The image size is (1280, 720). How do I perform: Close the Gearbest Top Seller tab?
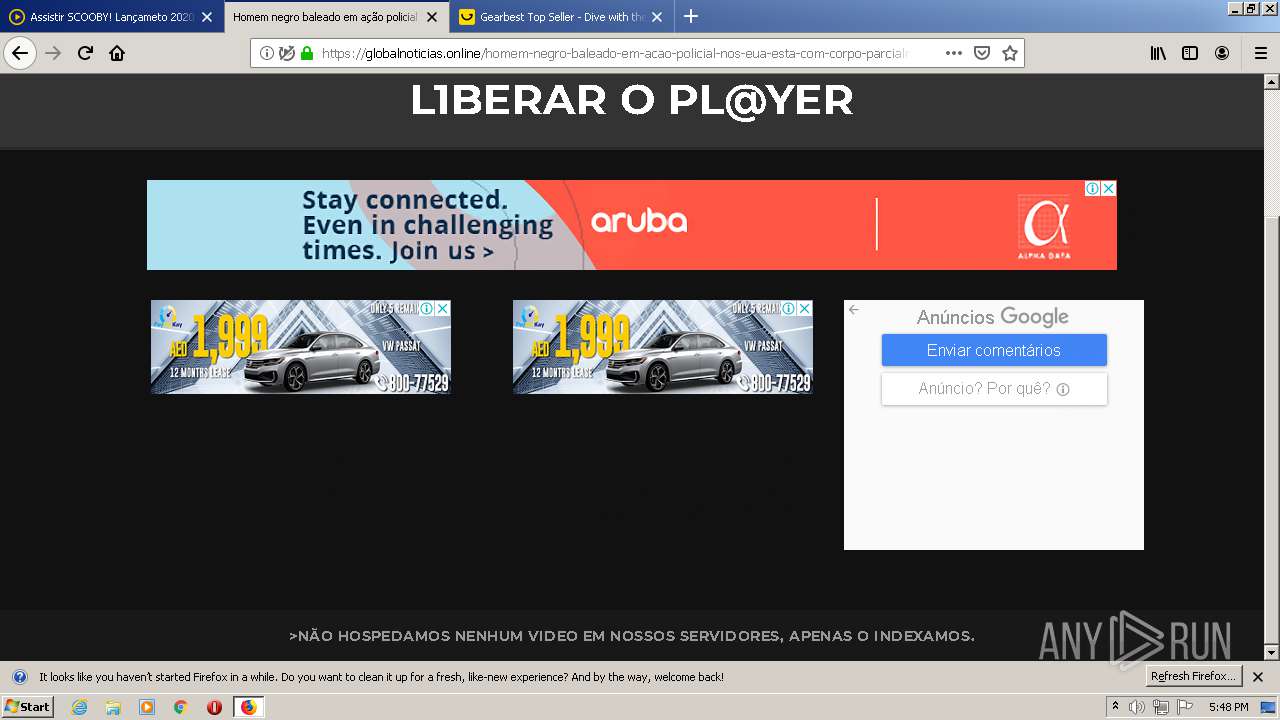click(657, 17)
